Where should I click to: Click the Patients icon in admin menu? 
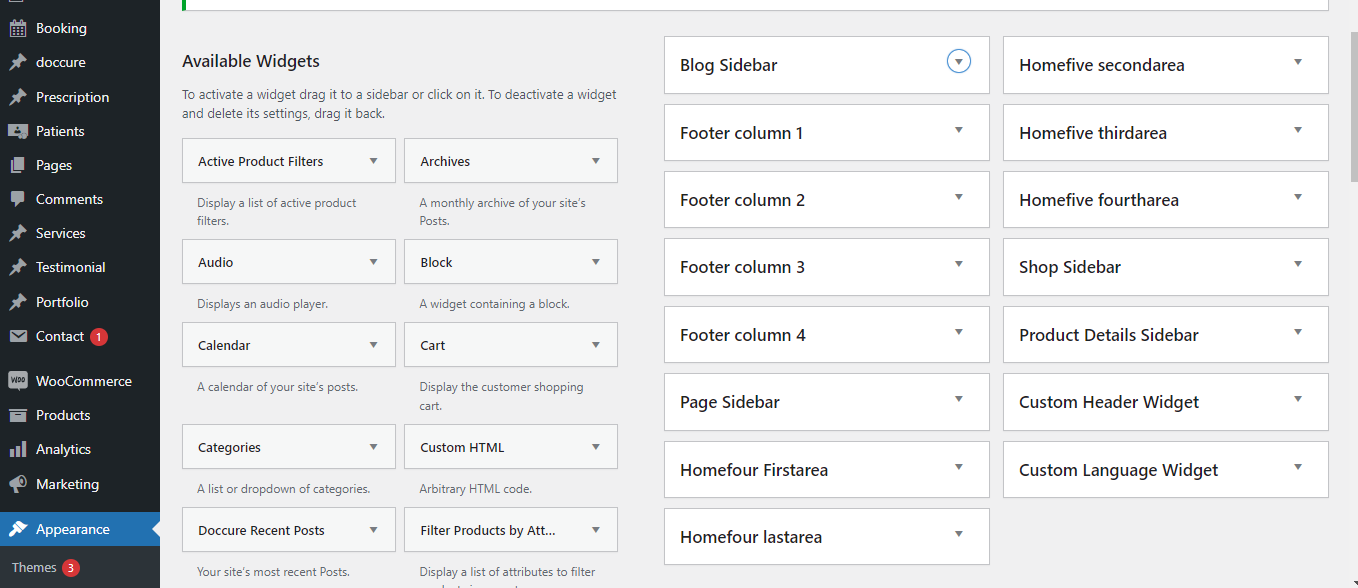(x=18, y=131)
